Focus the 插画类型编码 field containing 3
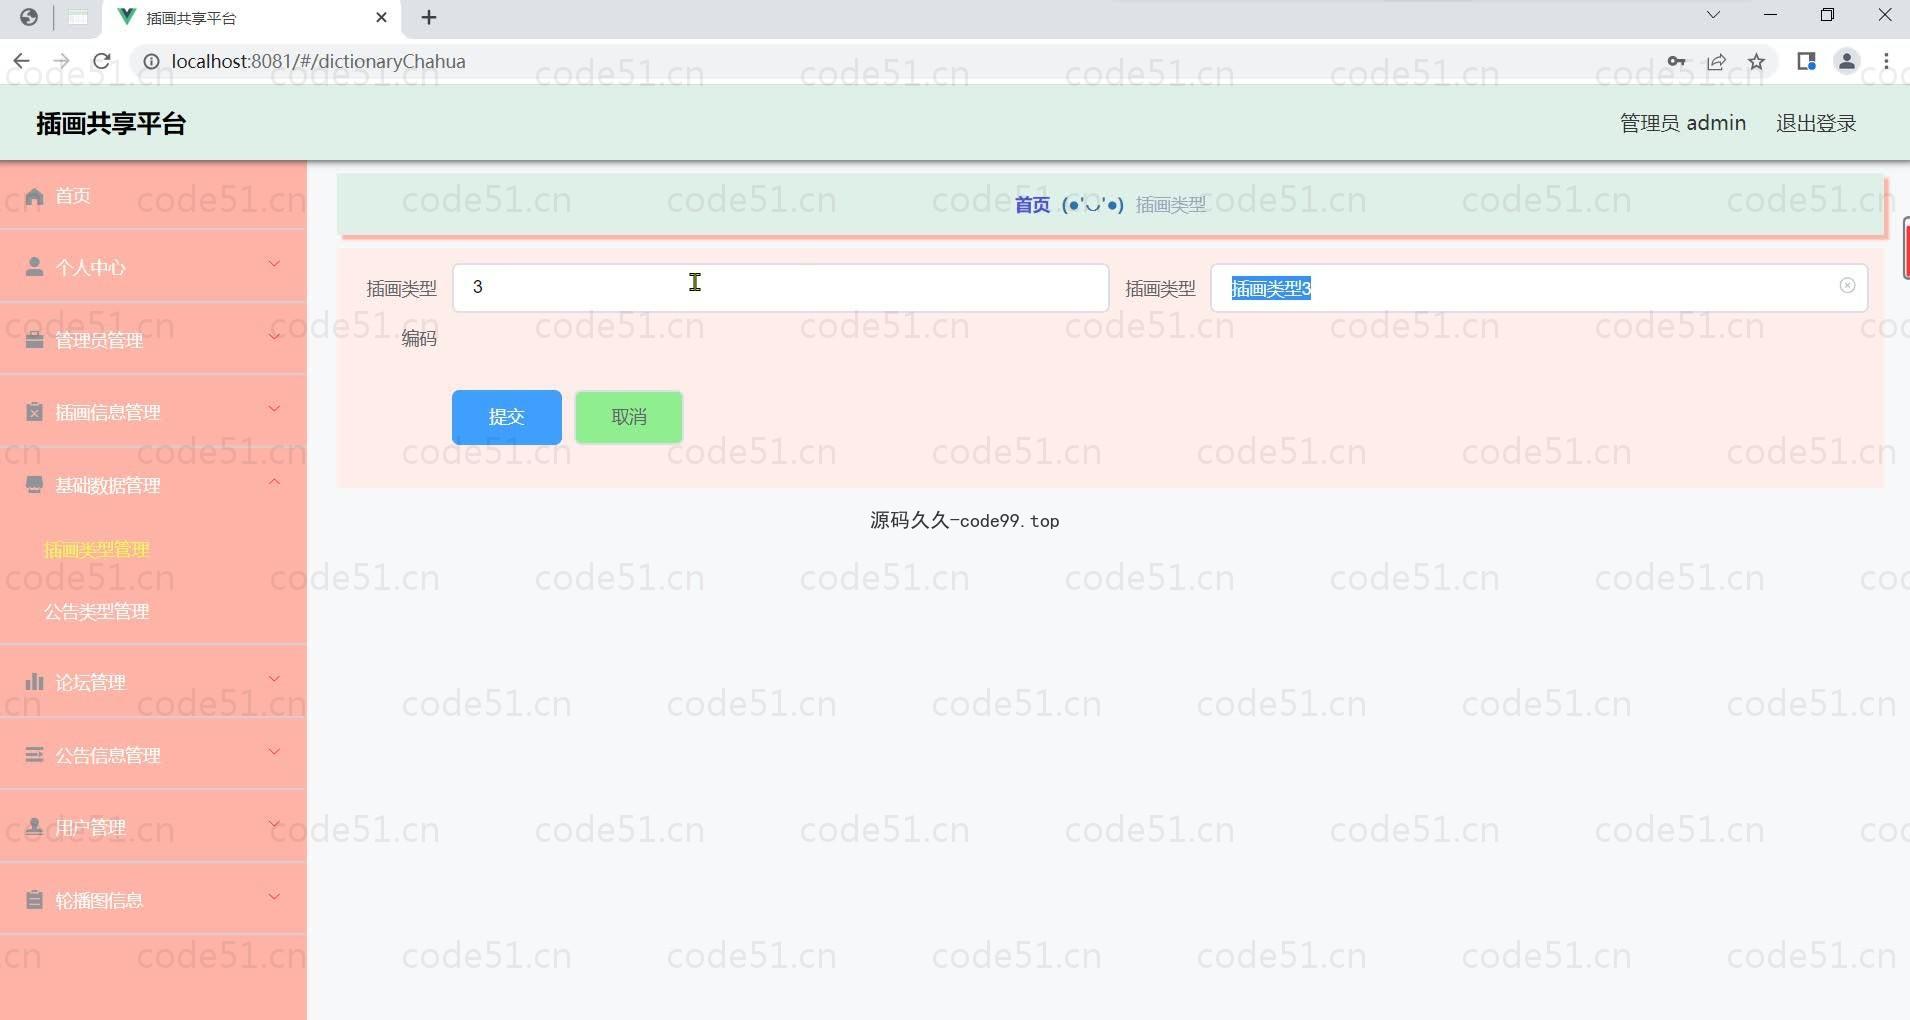 781,288
